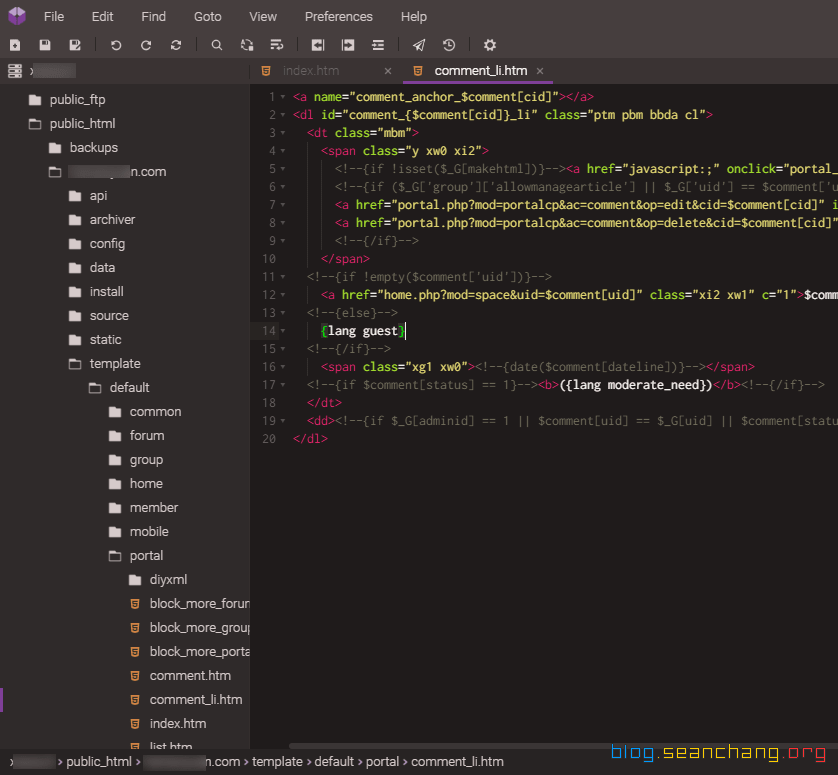Click the Find and Replace toolbar icon
Image resolution: width=838 pixels, height=775 pixels.
pyautogui.click(x=246, y=45)
